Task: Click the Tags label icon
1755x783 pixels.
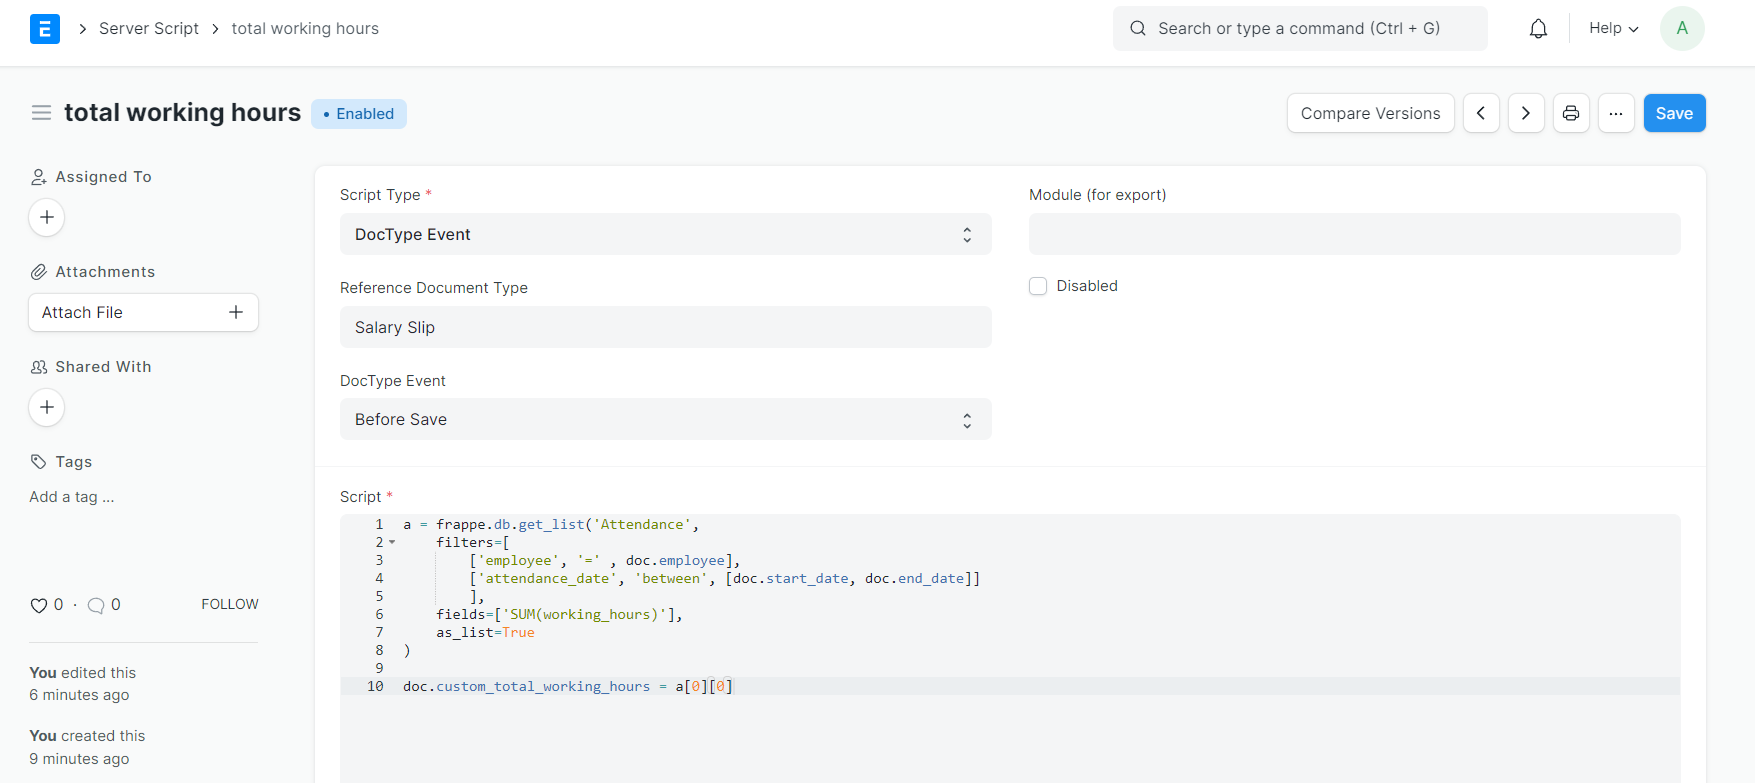Action: pos(39,462)
